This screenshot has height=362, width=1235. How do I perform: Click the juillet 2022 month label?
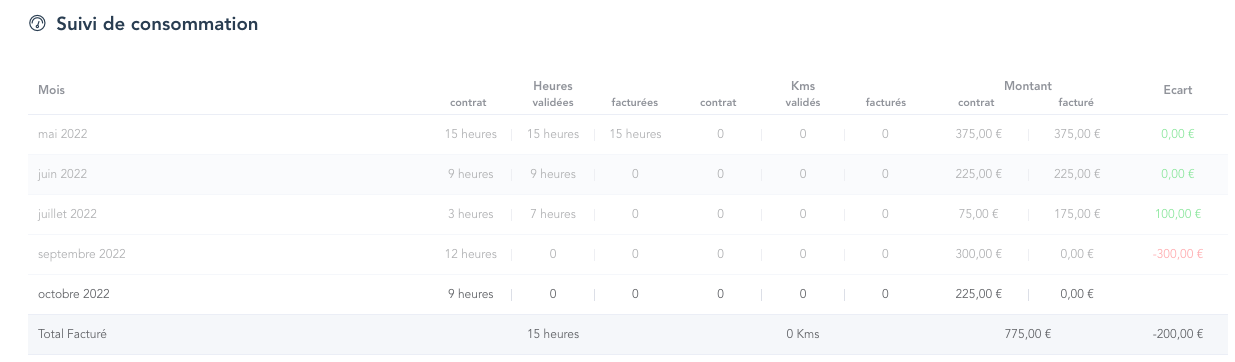pos(67,214)
